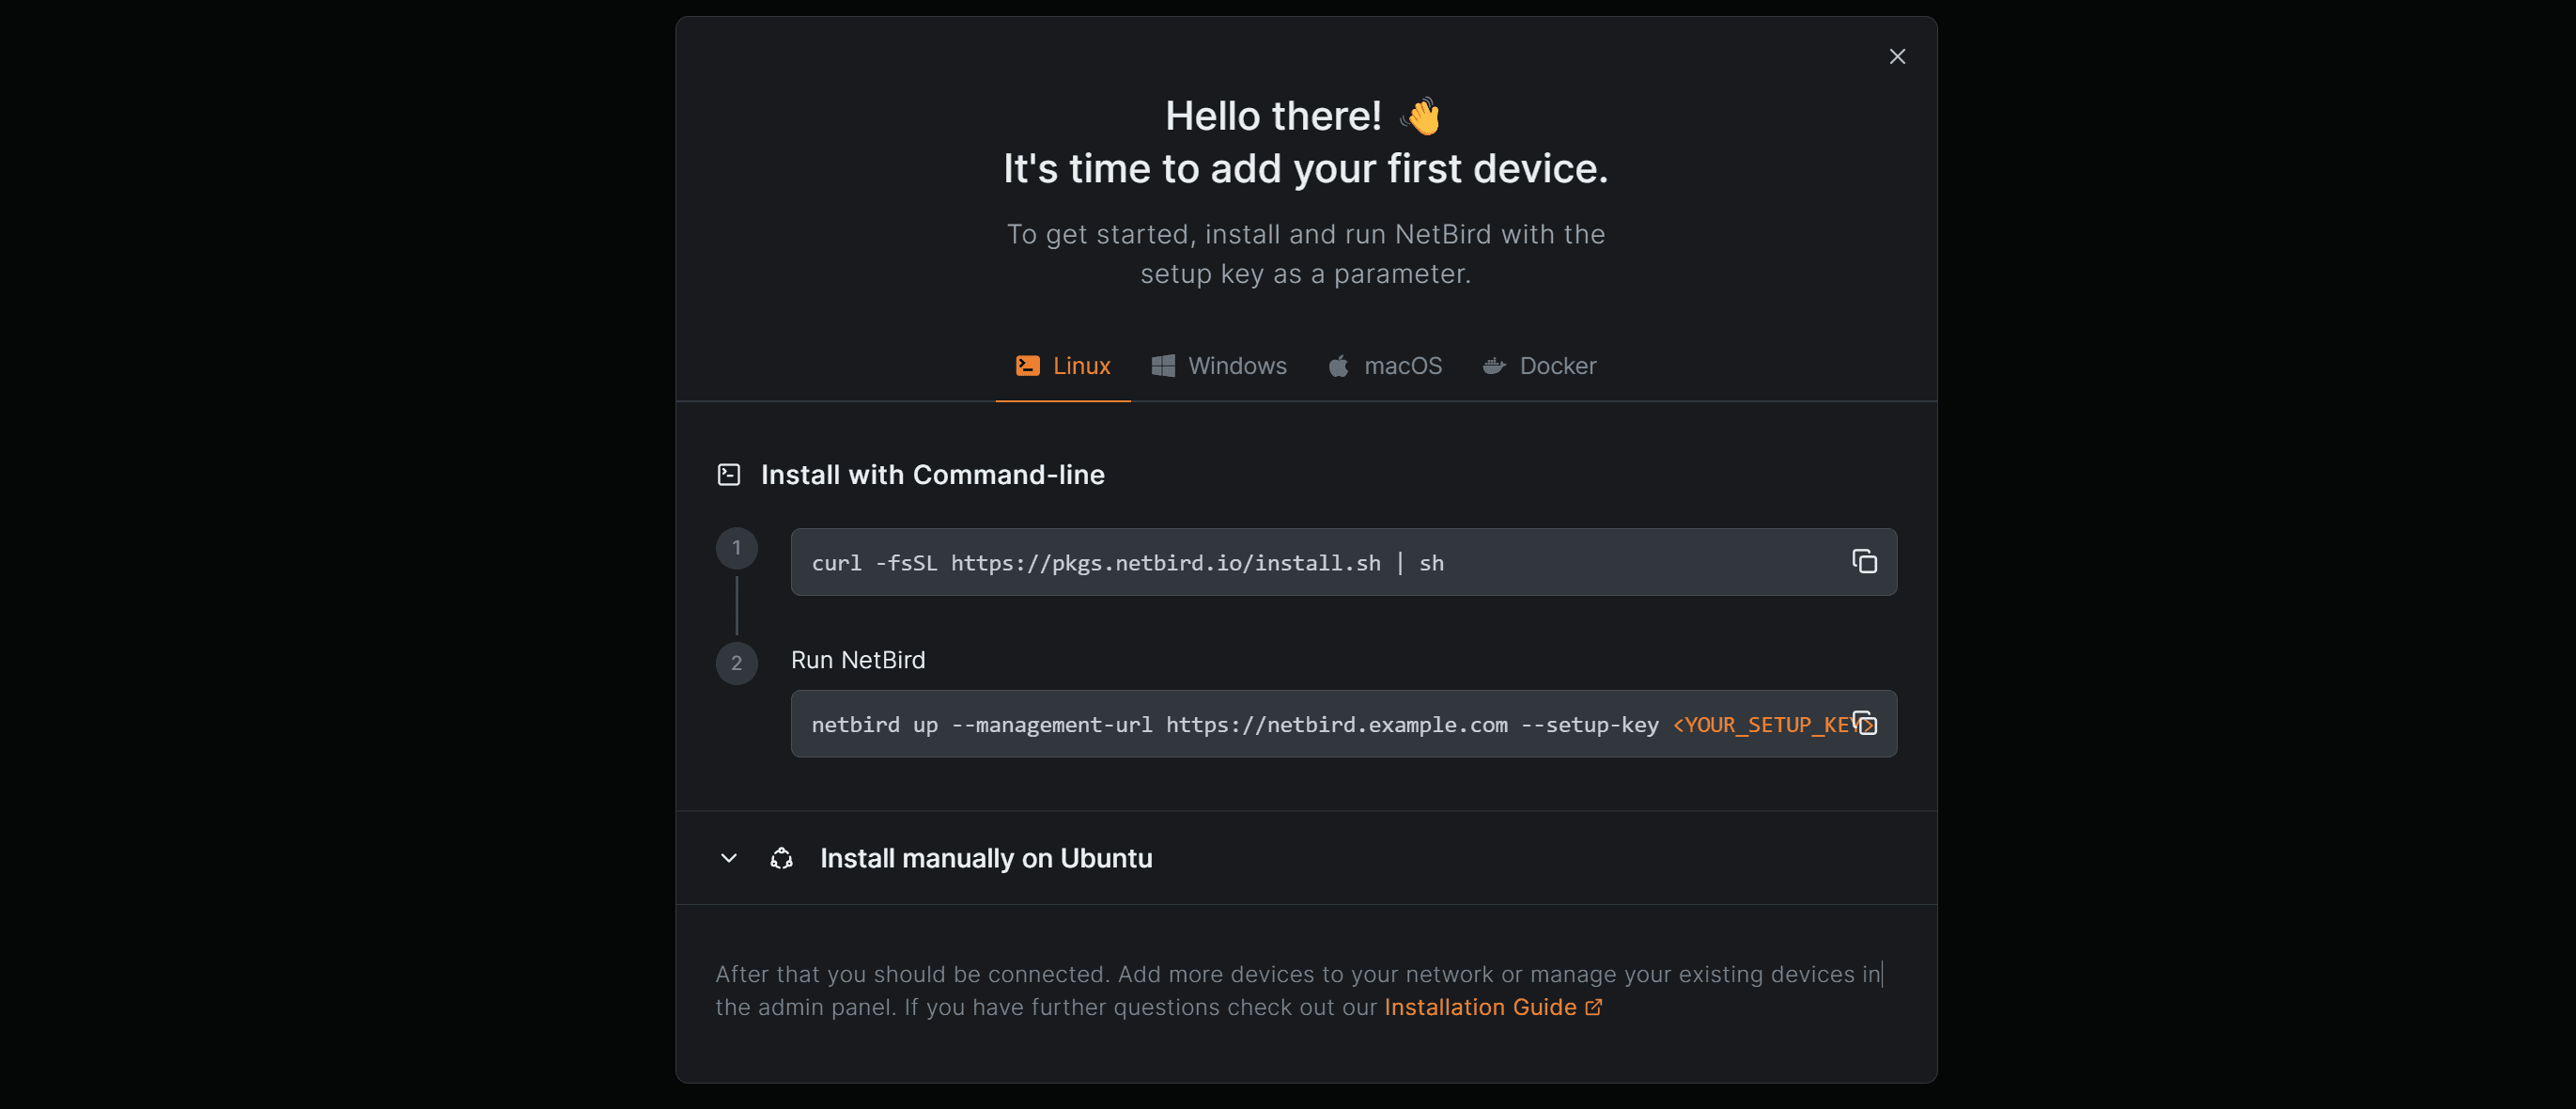
Task: Click the external link icon after Installation Guide
Action: 1594,1007
